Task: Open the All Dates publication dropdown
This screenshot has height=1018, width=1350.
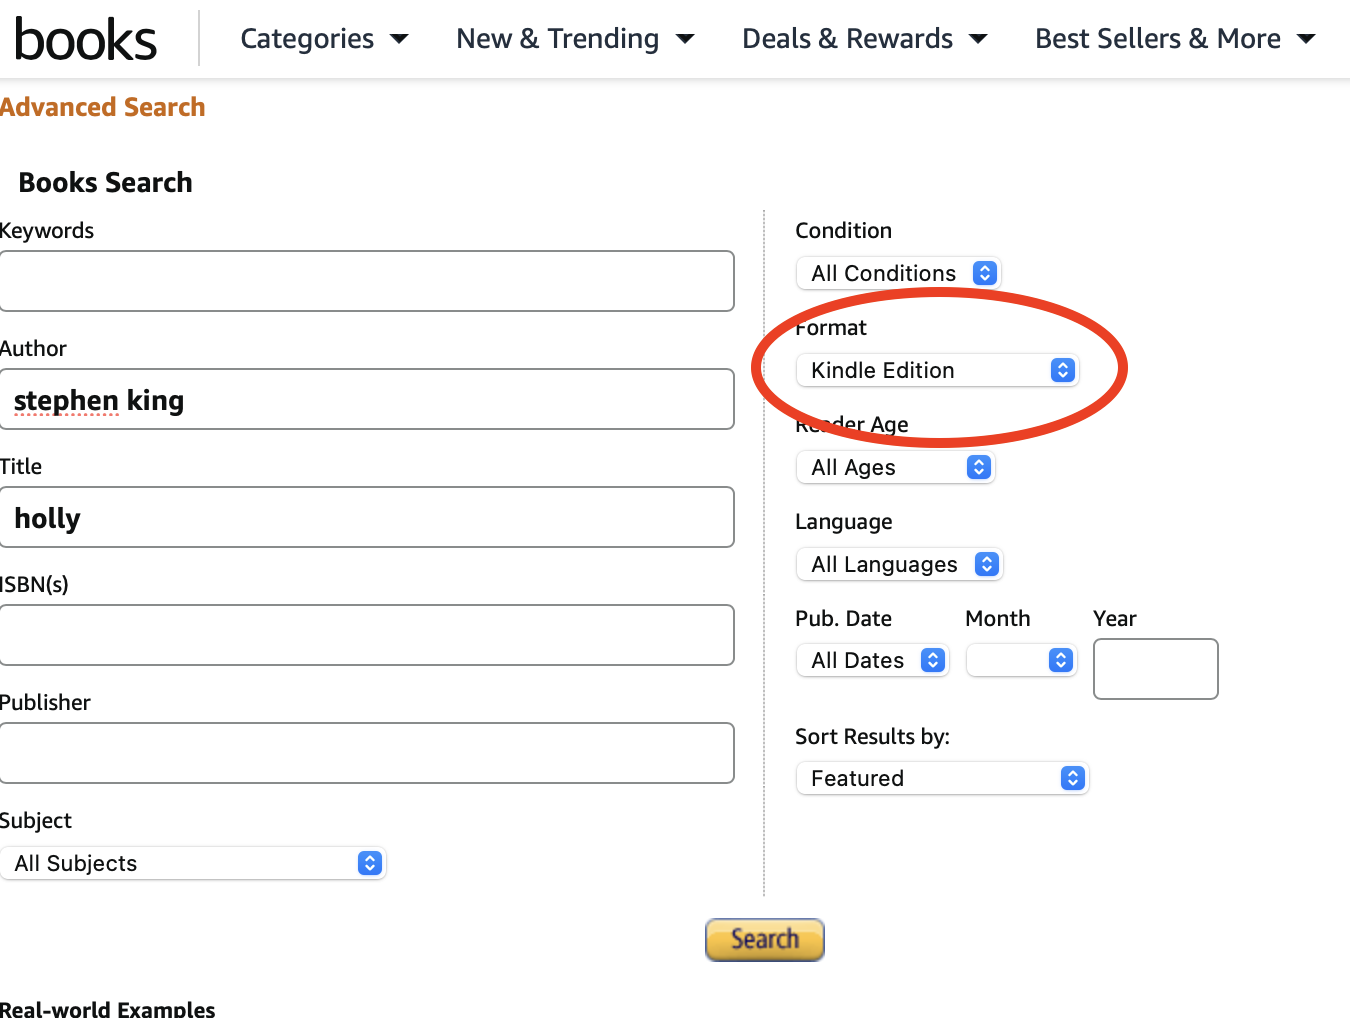Action: point(872,660)
